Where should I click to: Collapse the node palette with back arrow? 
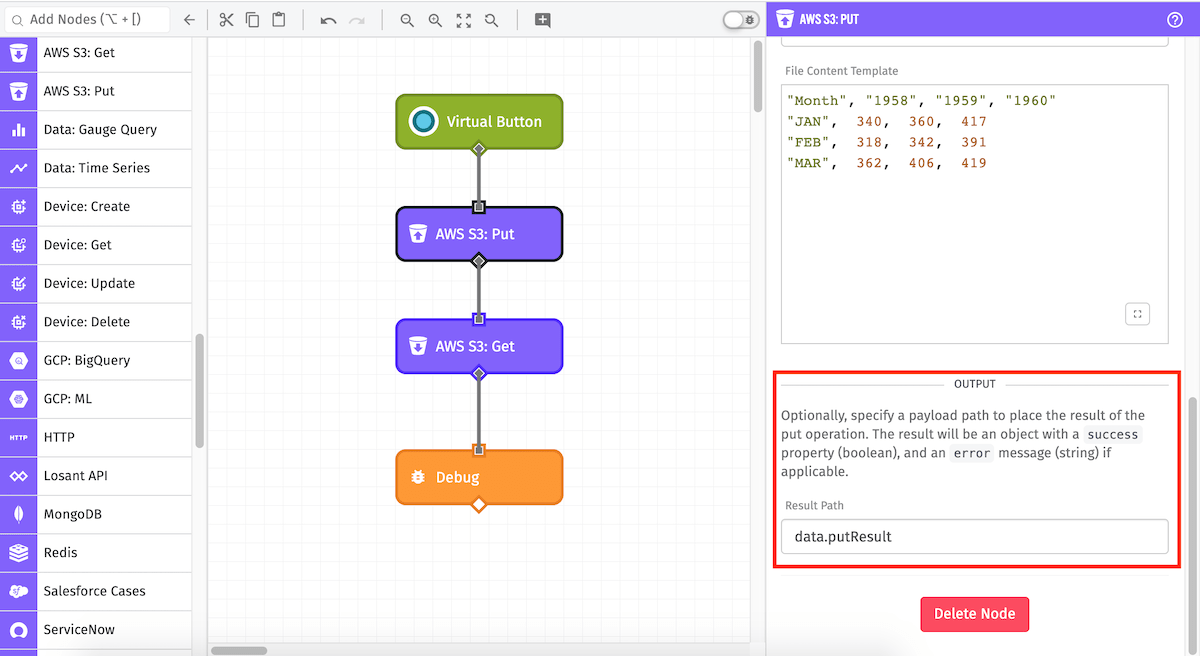click(189, 19)
